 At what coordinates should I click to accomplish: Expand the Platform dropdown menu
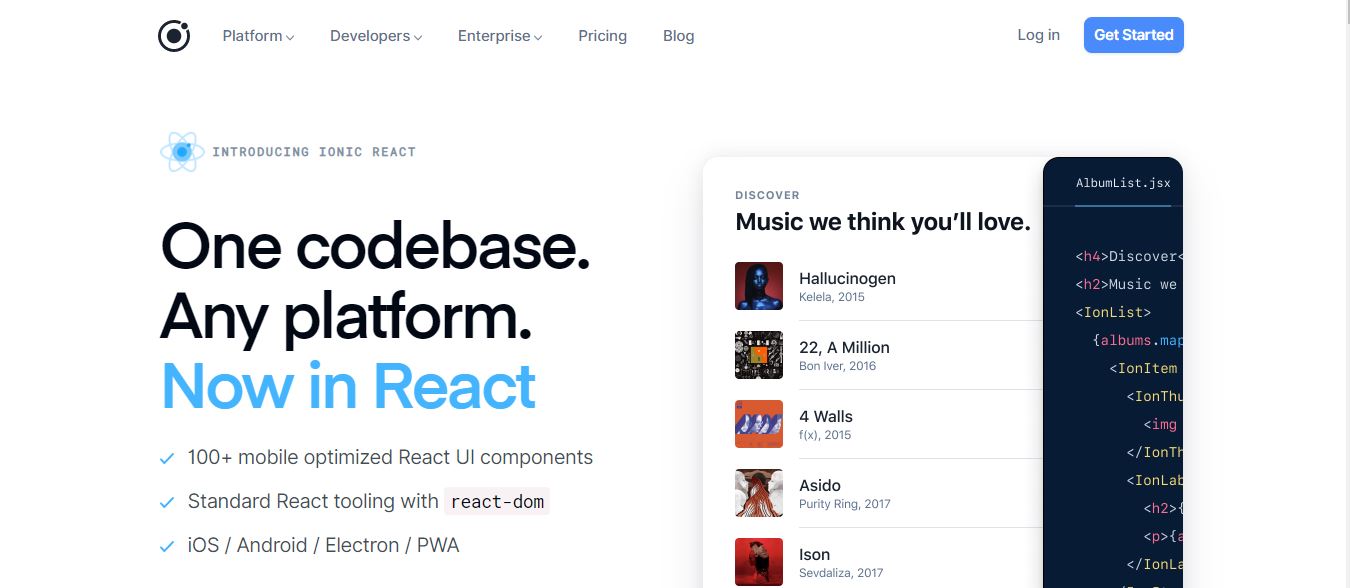pos(258,36)
